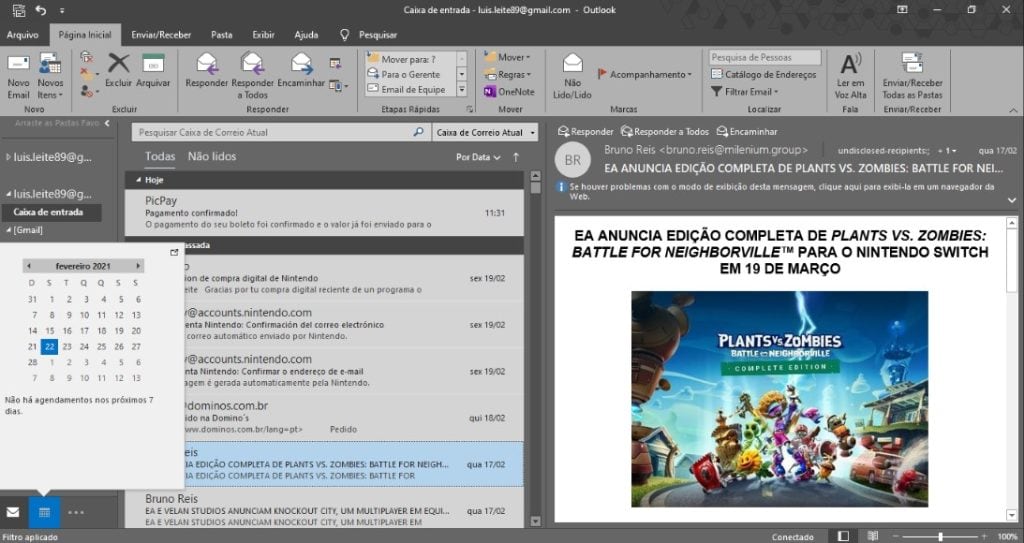Open Bruno Reis KNOCKOUT CITY email
Image resolution: width=1024 pixels, height=543 pixels.
click(x=324, y=510)
